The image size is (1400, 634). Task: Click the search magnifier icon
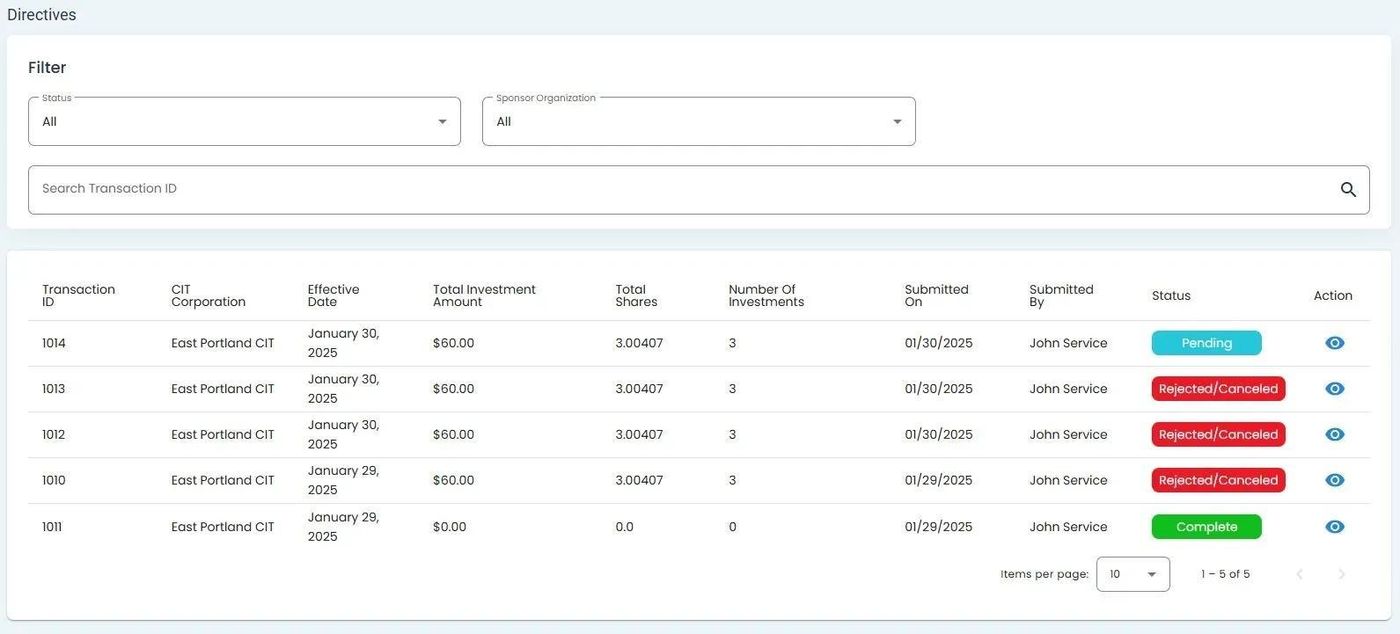[1348, 190]
